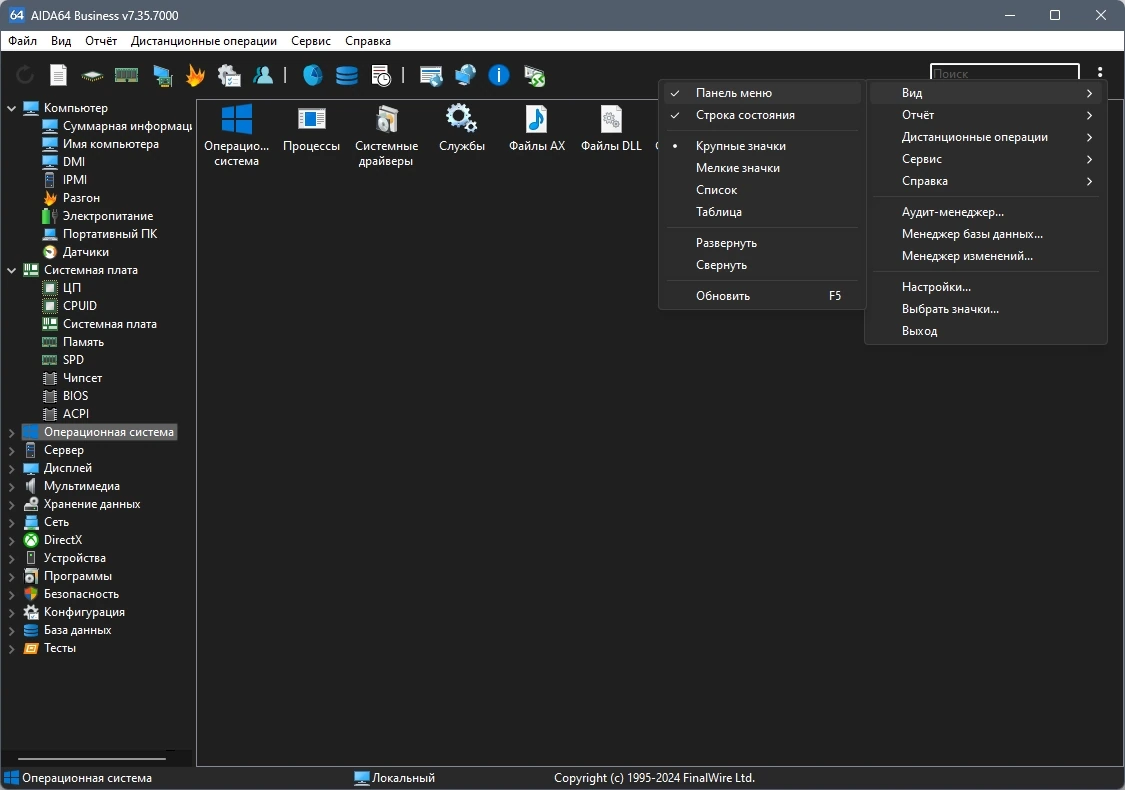Screen dimensions: 1125x790
Task: Click the Report document icon in toolbar
Action: click(58, 75)
